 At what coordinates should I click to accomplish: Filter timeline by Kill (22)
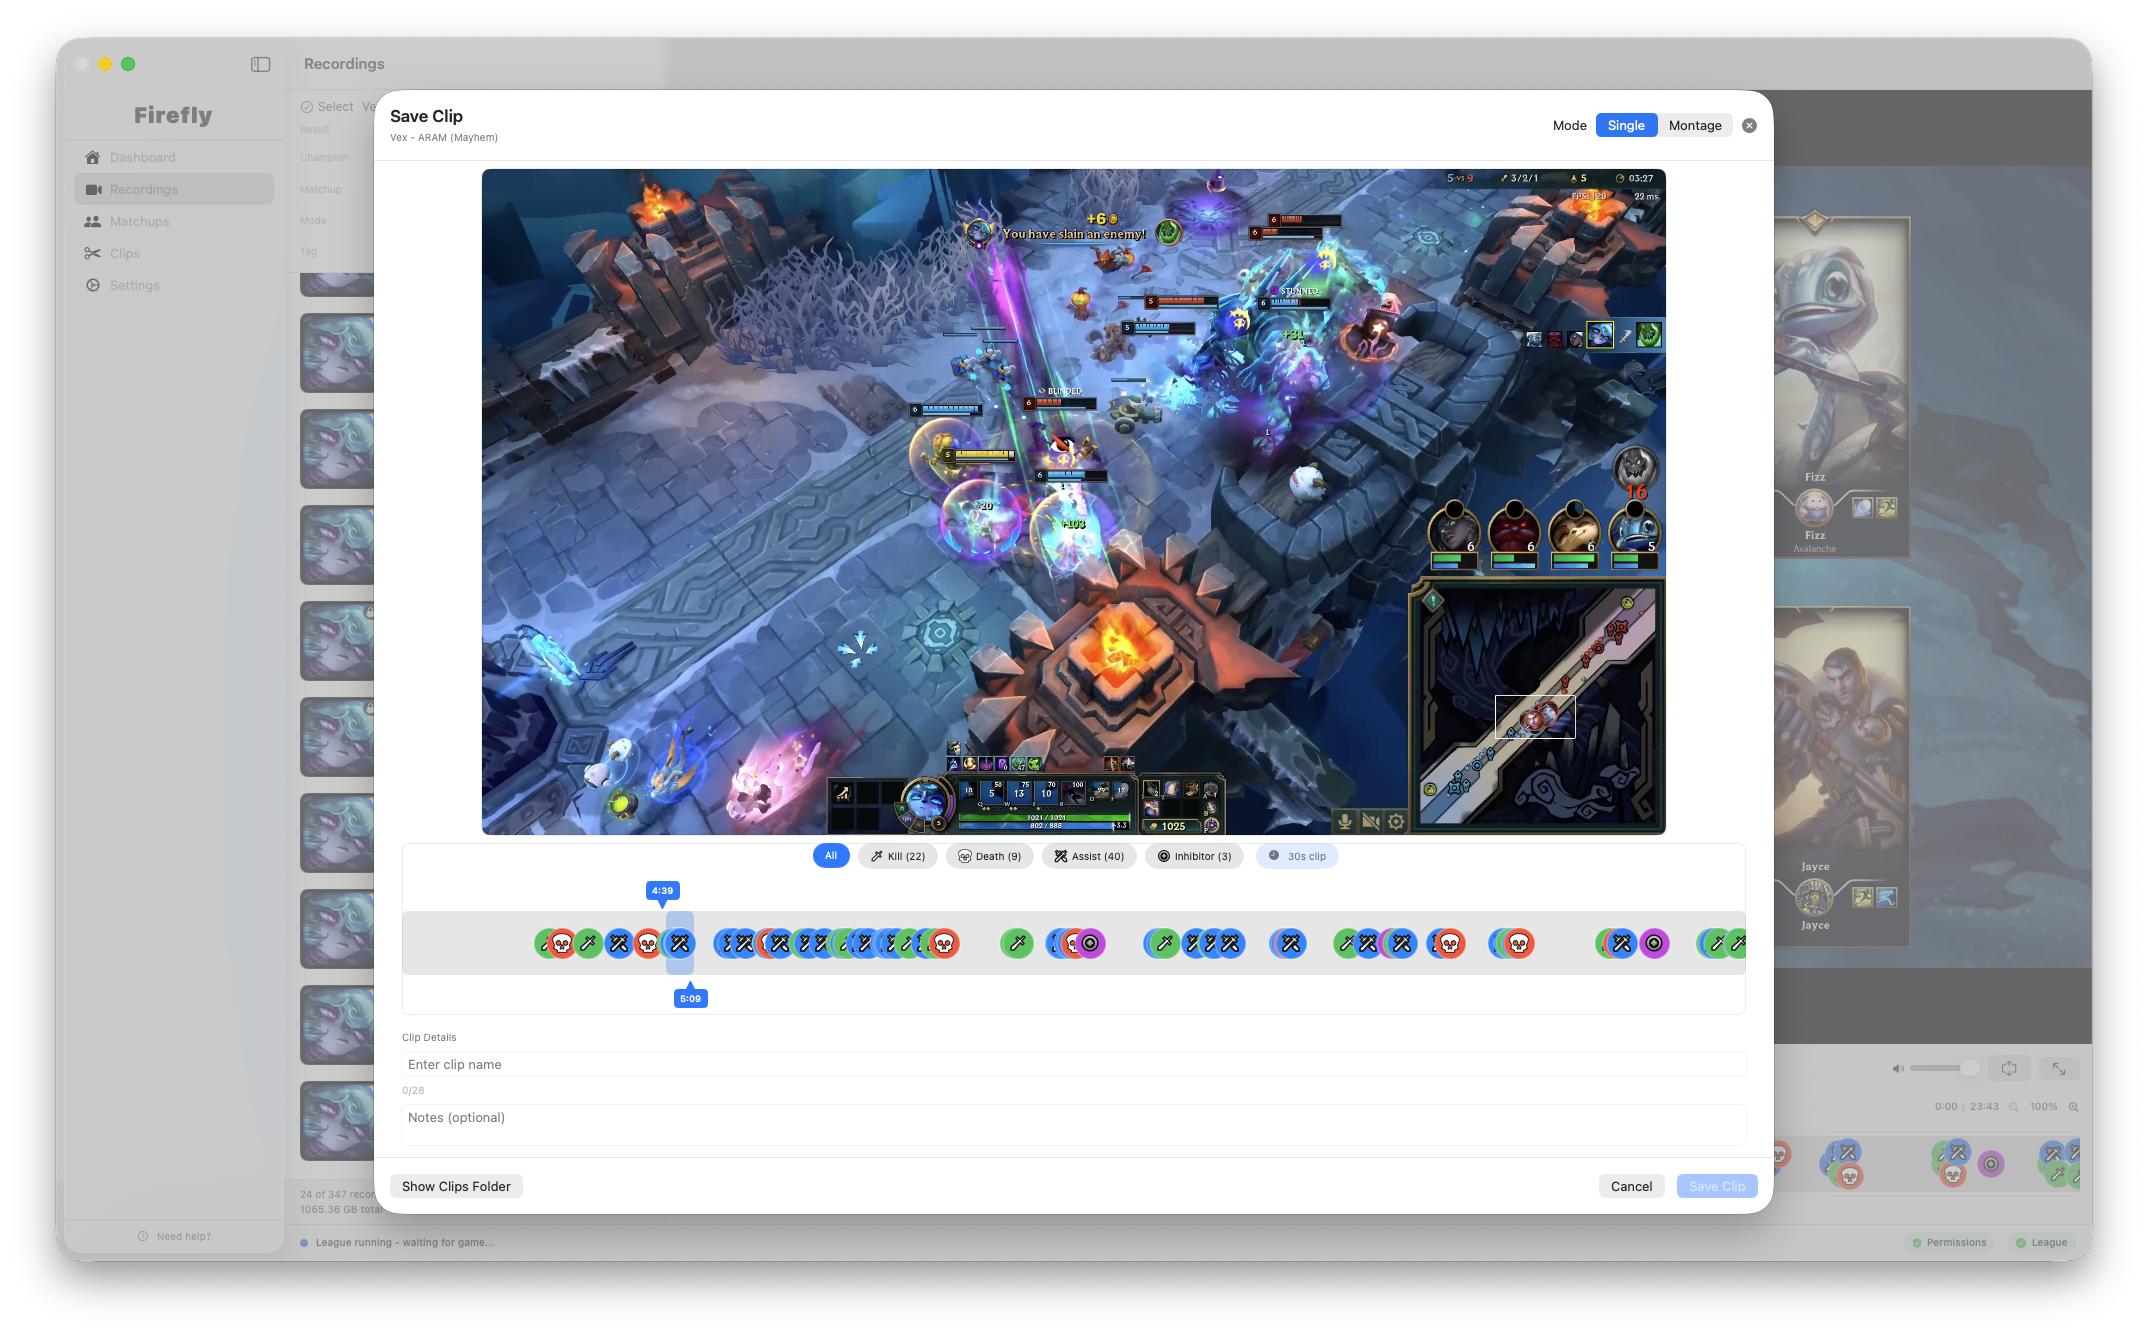897,856
